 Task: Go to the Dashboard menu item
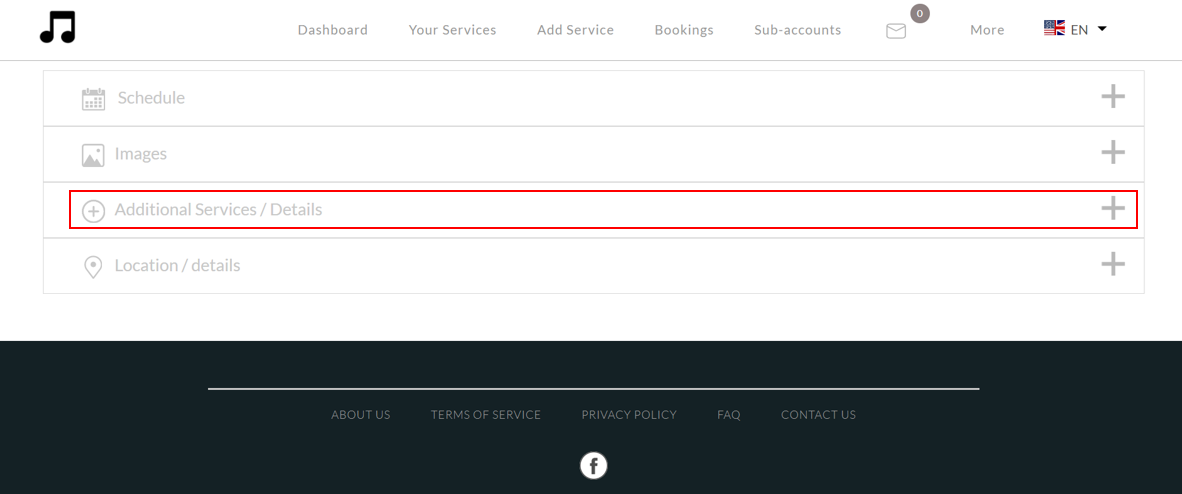point(333,30)
